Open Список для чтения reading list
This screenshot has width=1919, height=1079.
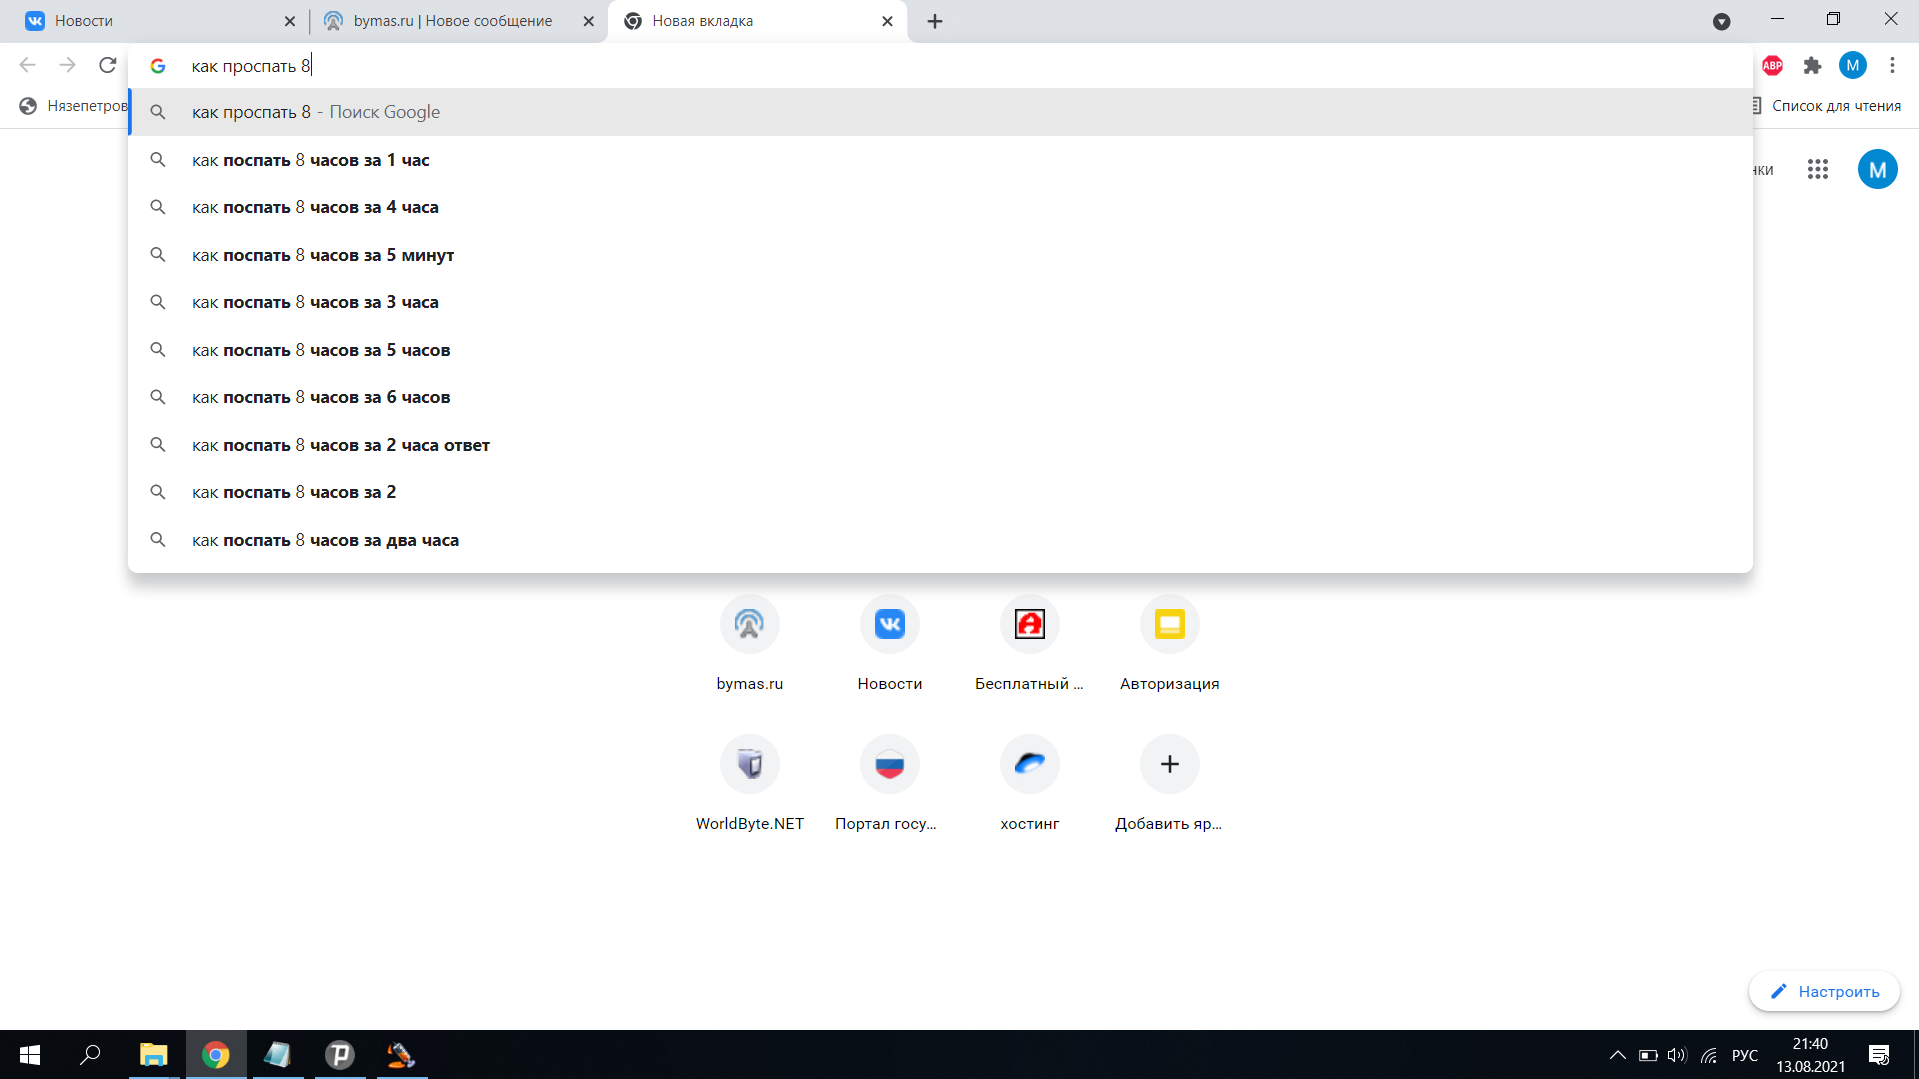pos(1826,106)
